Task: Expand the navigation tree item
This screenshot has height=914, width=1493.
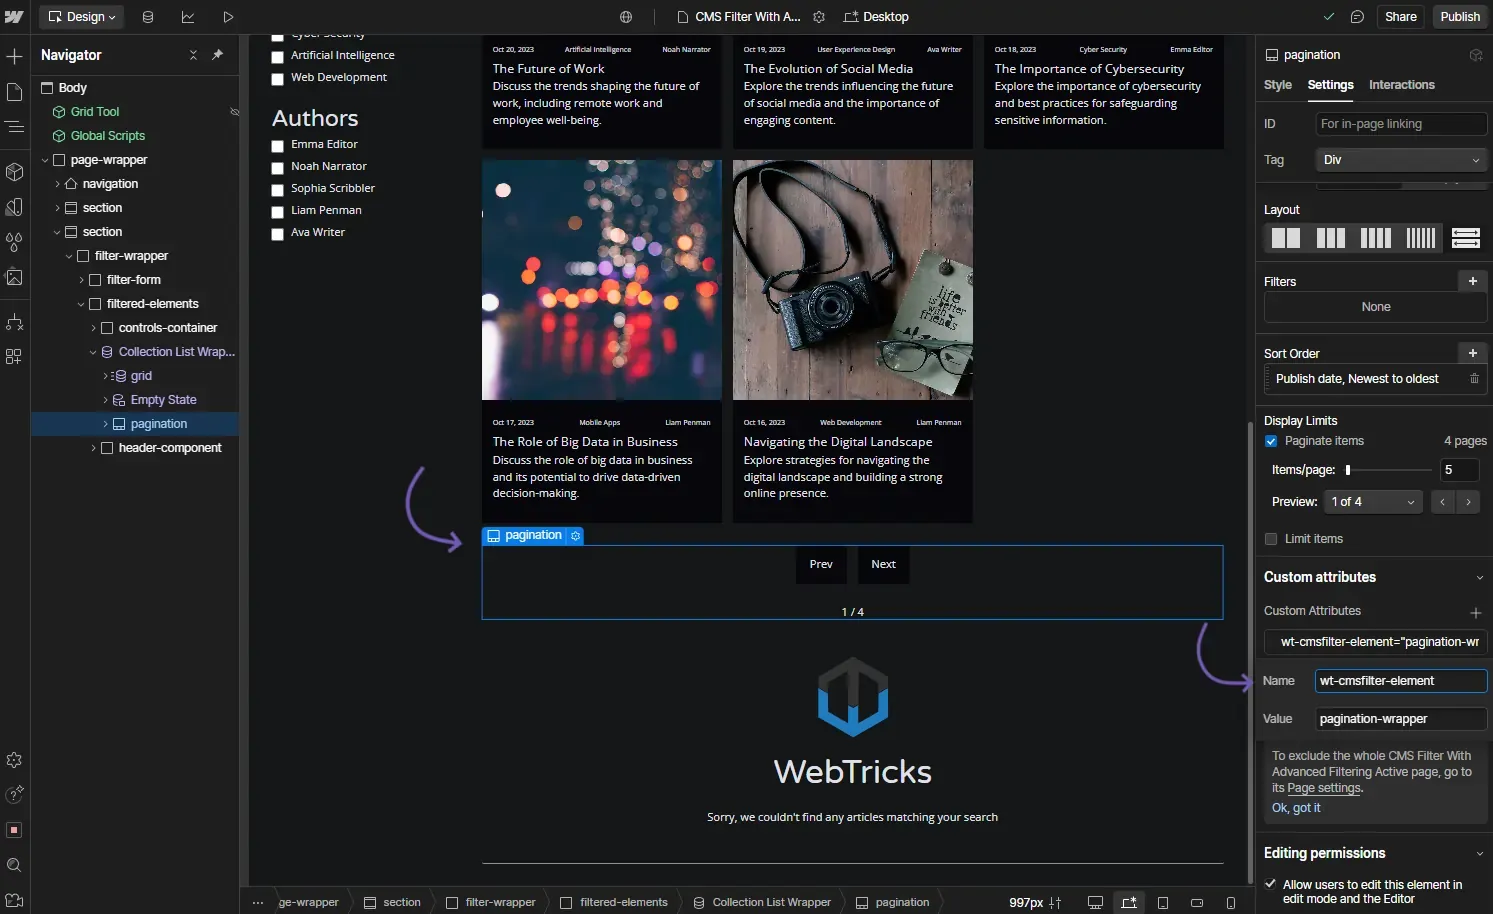Action: [57, 184]
